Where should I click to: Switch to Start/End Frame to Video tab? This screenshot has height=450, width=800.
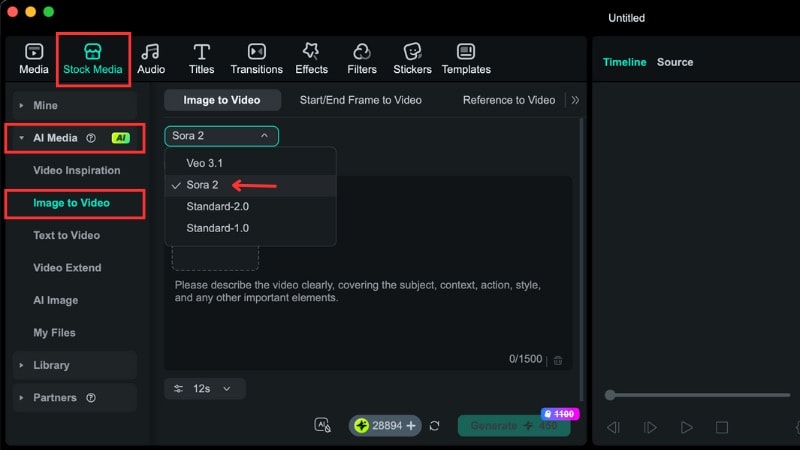(x=361, y=100)
